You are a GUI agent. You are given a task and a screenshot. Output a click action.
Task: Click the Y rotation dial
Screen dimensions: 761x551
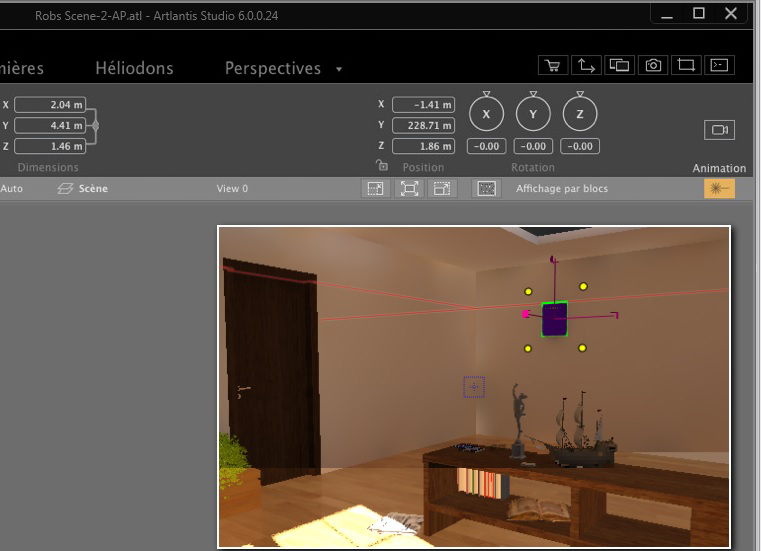pyautogui.click(x=533, y=115)
